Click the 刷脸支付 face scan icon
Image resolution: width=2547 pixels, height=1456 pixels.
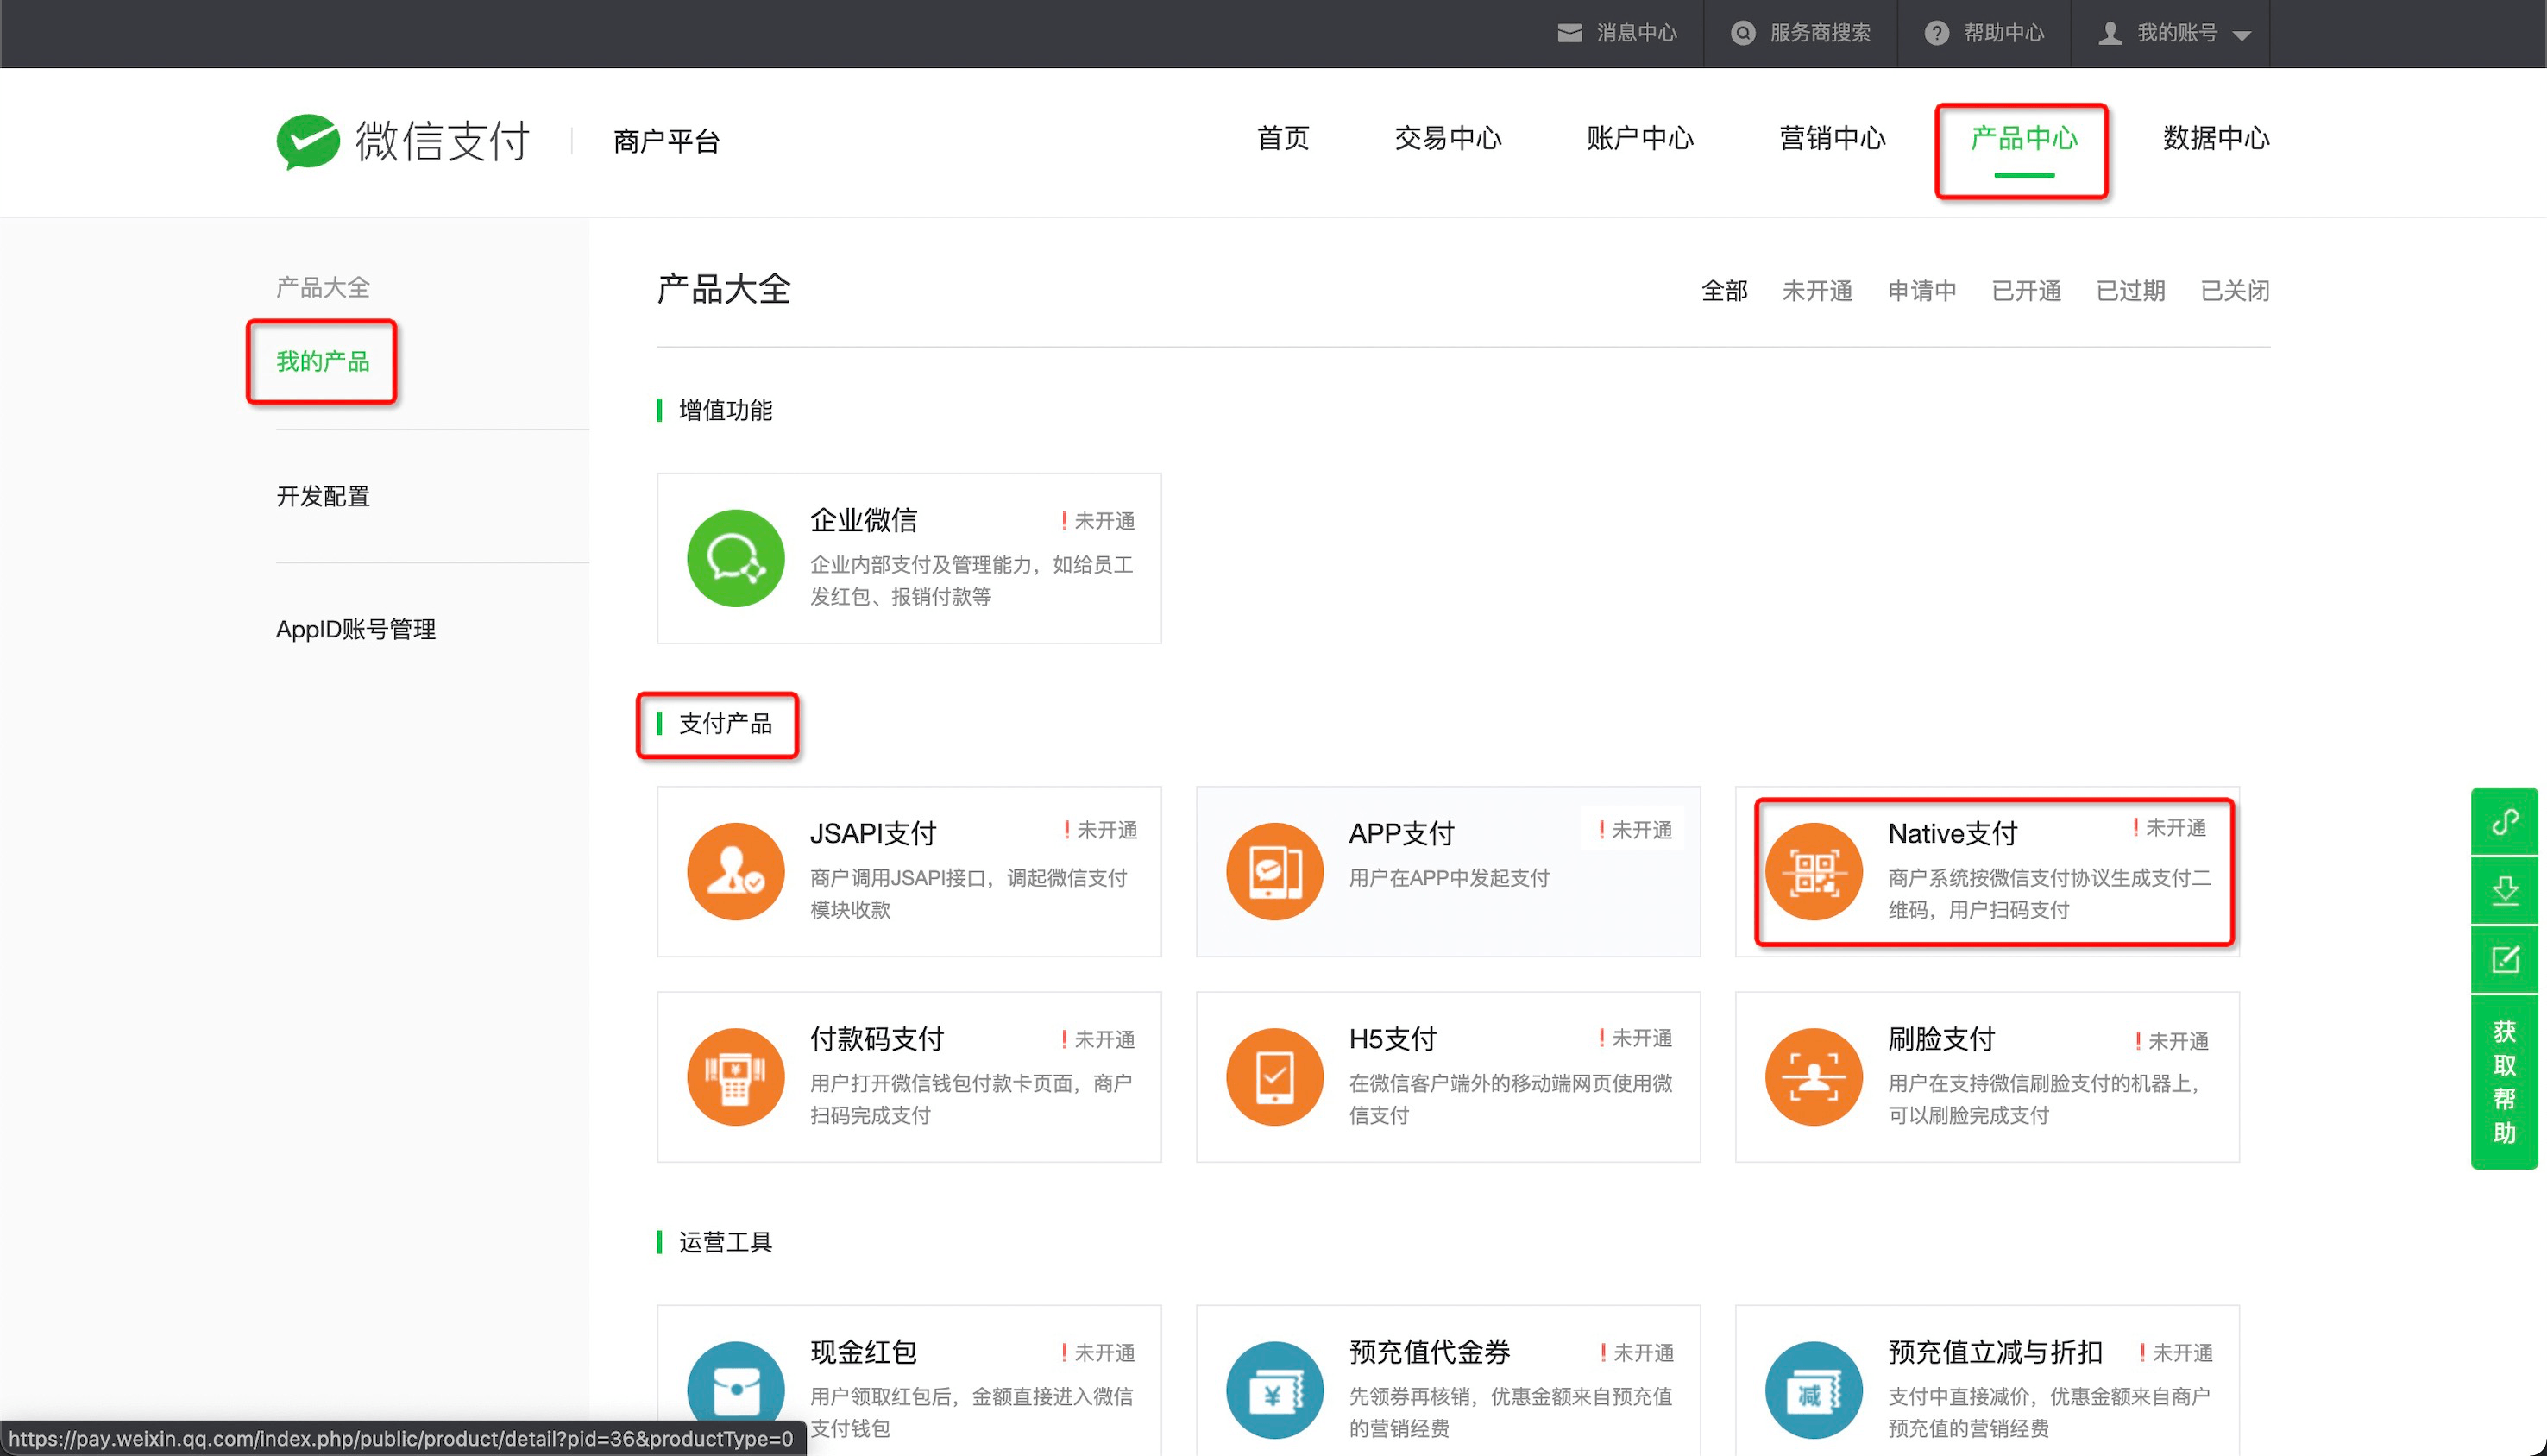coord(1813,1076)
